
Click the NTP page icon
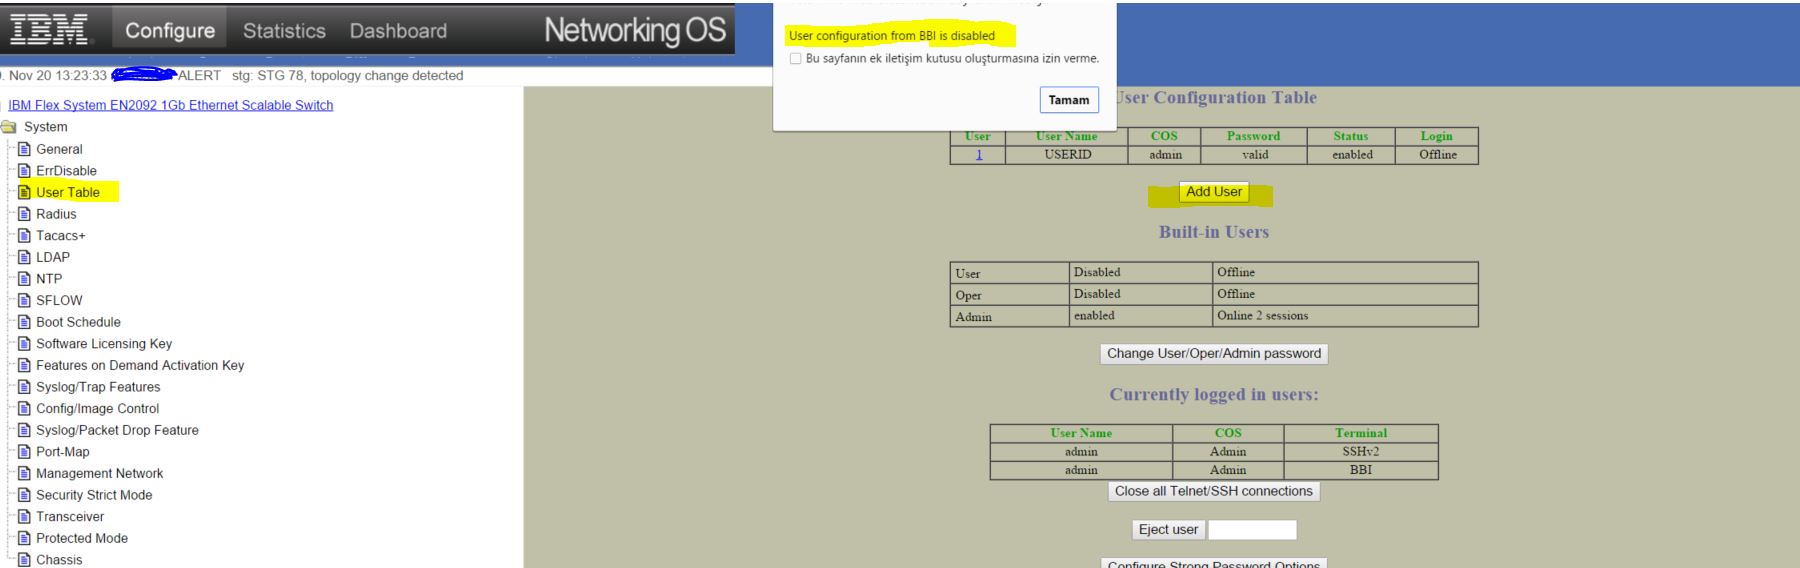click(25, 279)
